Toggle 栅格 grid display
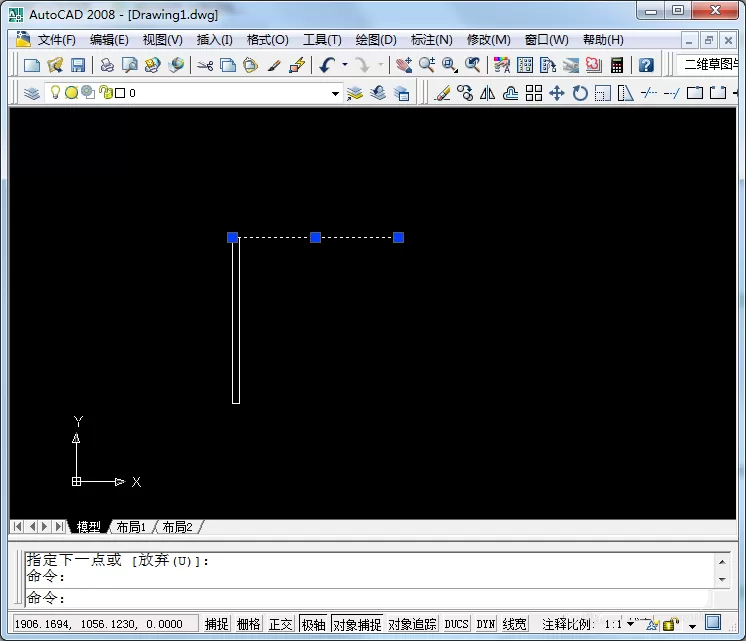 [x=248, y=624]
